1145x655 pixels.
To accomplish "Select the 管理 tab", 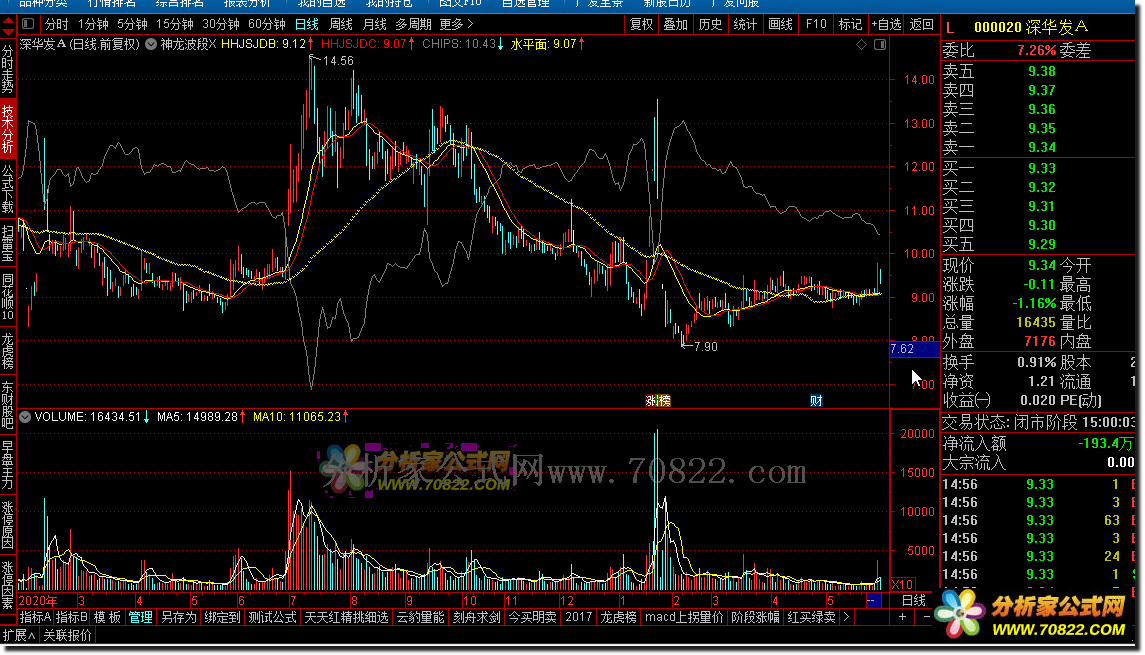I will pyautogui.click(x=140, y=617).
